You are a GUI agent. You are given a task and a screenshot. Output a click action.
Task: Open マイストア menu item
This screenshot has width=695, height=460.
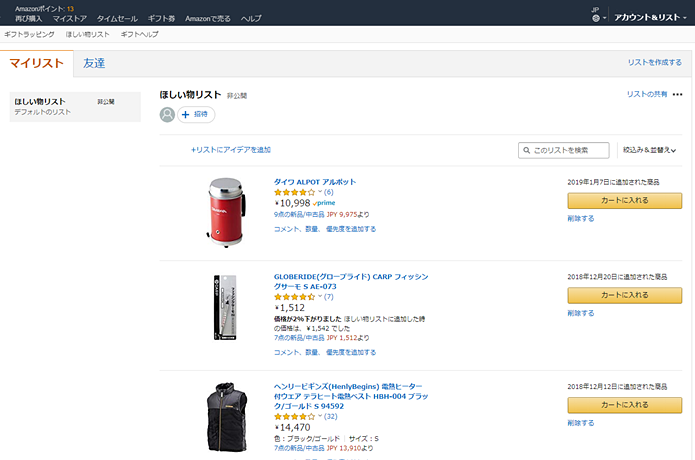pos(70,19)
